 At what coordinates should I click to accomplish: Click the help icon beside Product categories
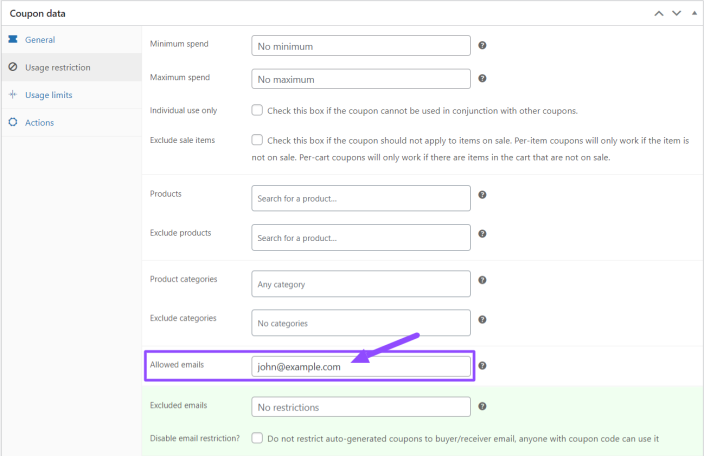482,281
